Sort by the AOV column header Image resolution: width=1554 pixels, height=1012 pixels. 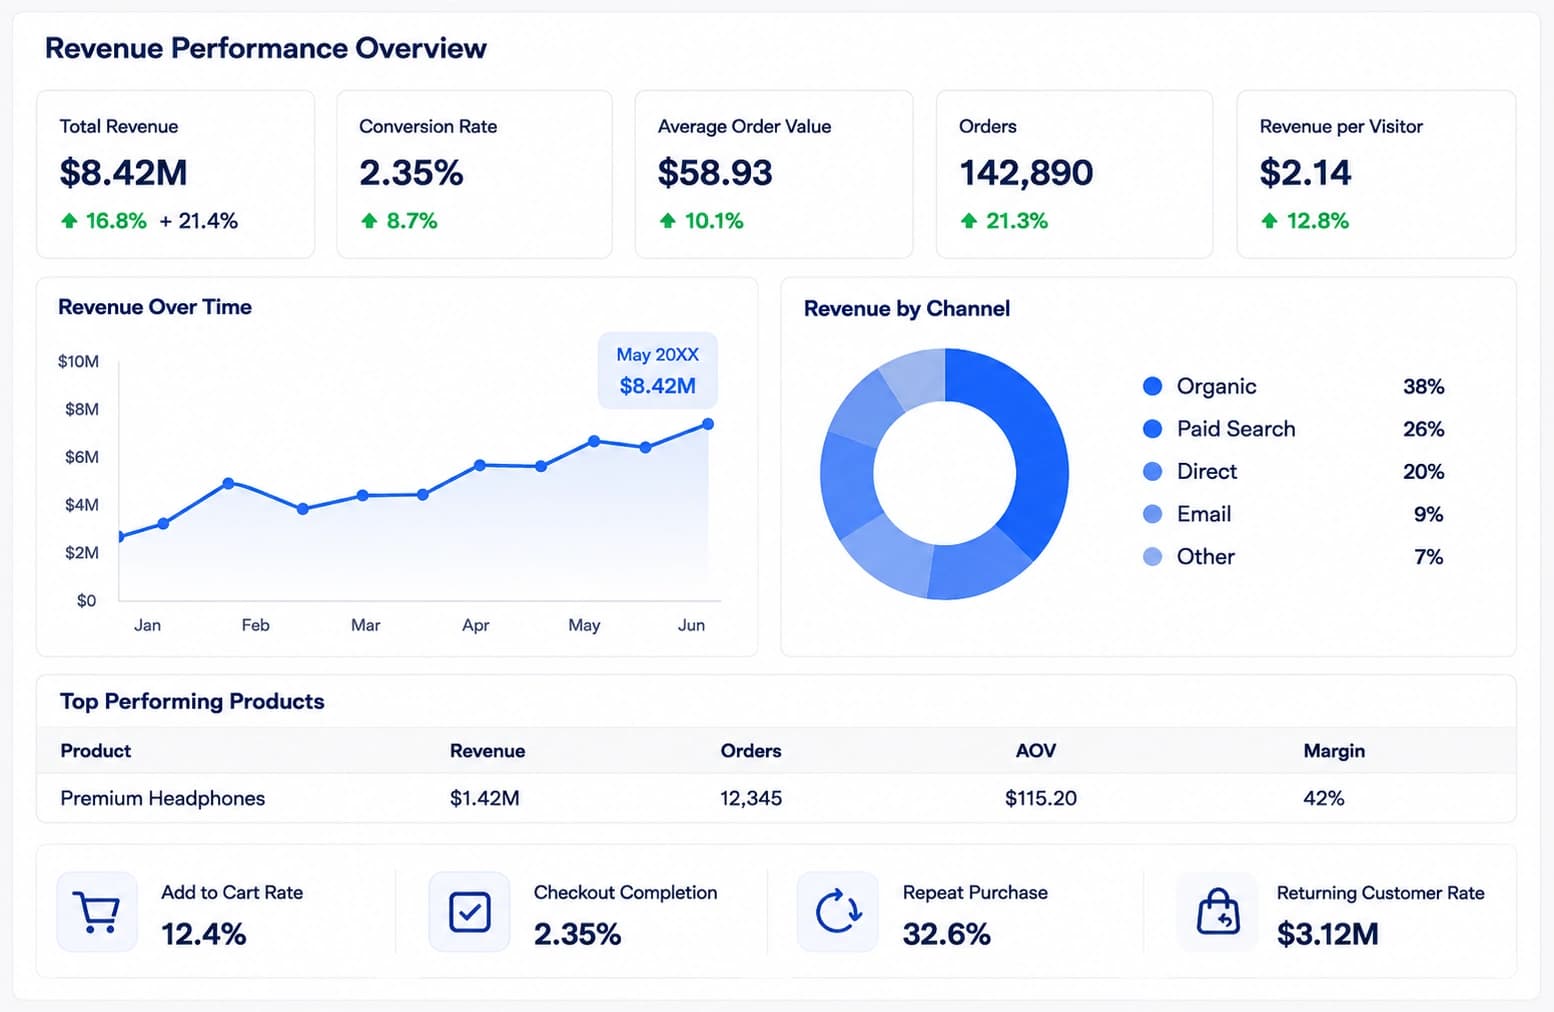tap(1036, 751)
